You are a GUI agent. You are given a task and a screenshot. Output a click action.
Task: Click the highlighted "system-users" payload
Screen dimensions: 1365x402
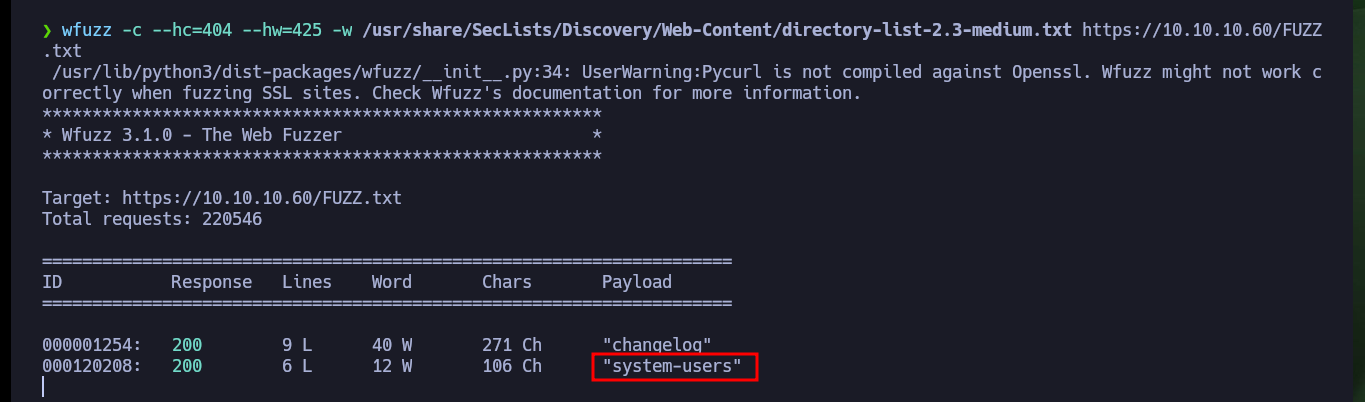click(672, 366)
